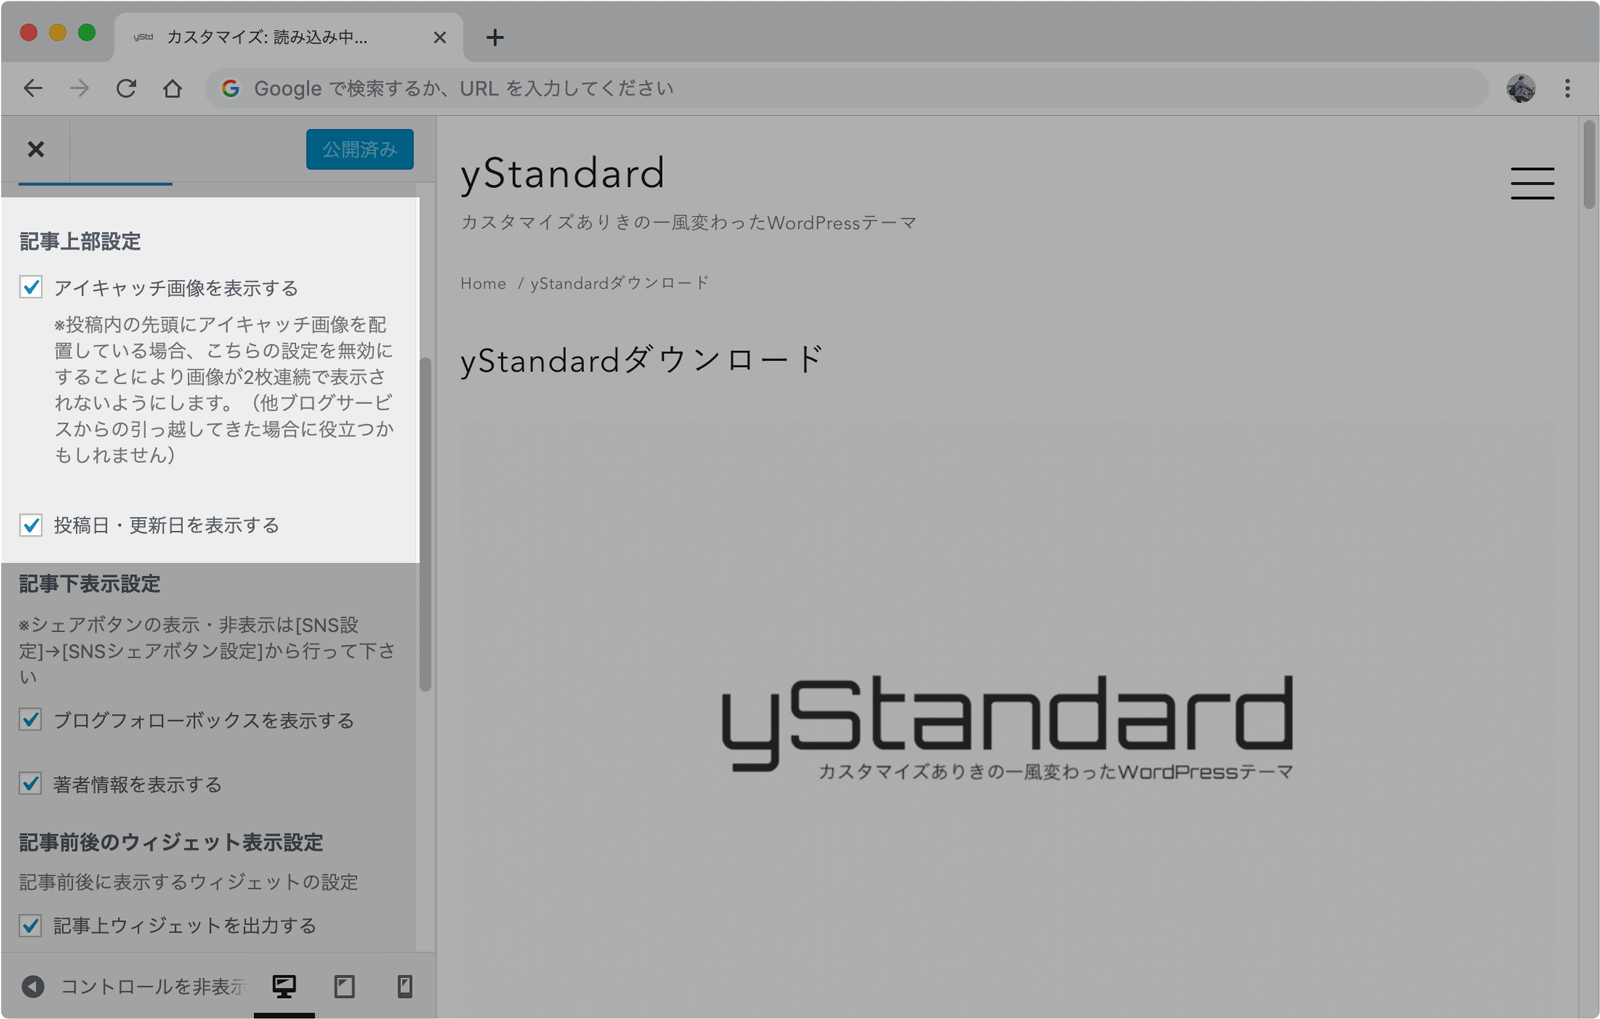
Task: Click the customizer panel scrollbar
Action: [x=425, y=523]
